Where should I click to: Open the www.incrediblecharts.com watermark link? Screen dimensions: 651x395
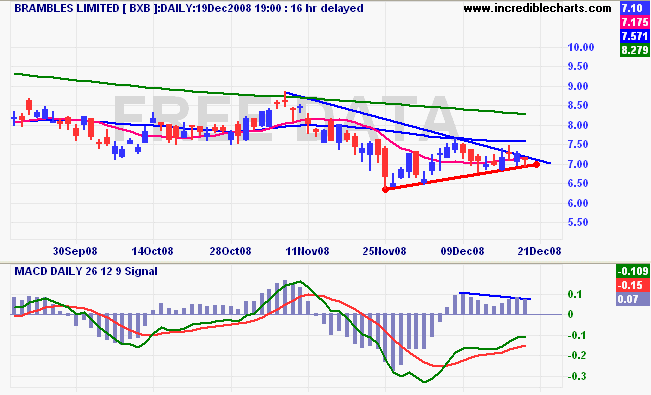(x=537, y=8)
